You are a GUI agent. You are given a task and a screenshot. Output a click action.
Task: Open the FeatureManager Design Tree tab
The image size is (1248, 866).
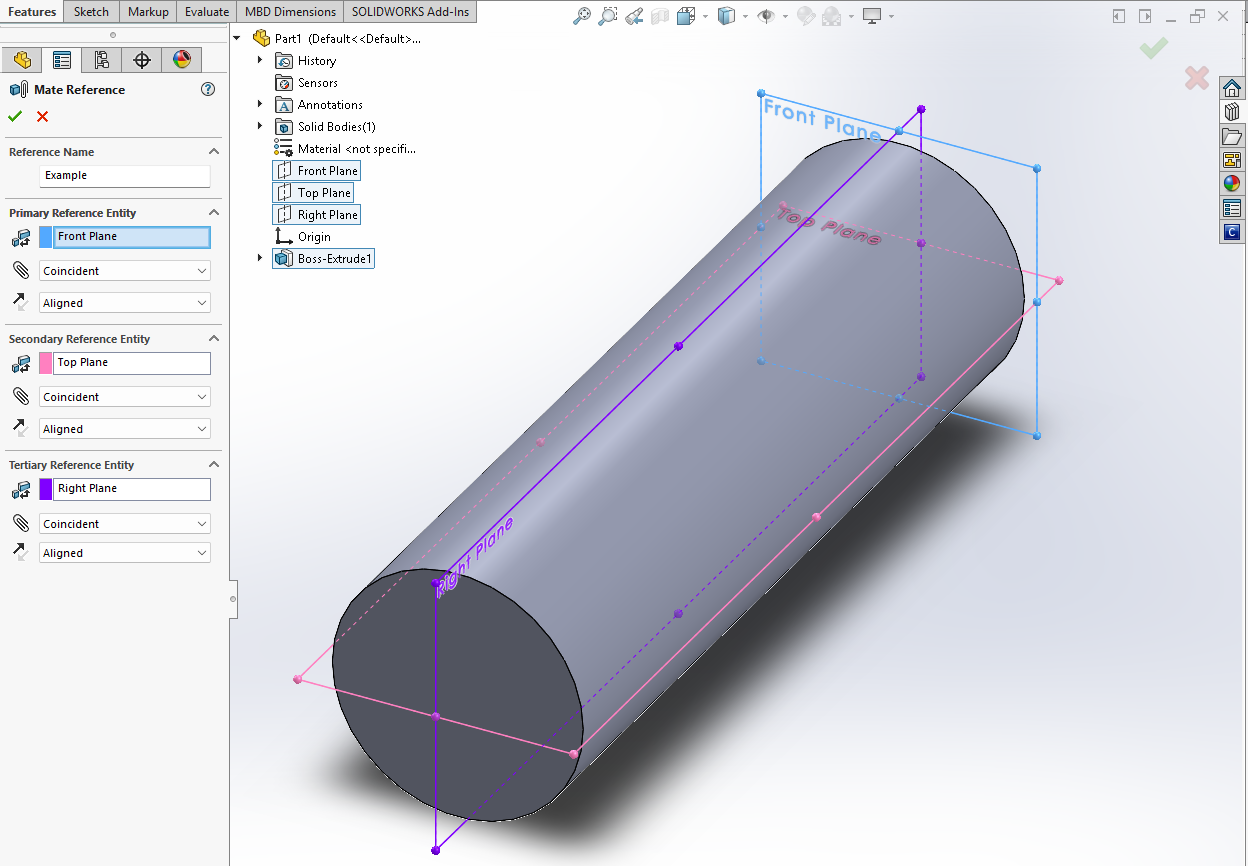[22, 60]
